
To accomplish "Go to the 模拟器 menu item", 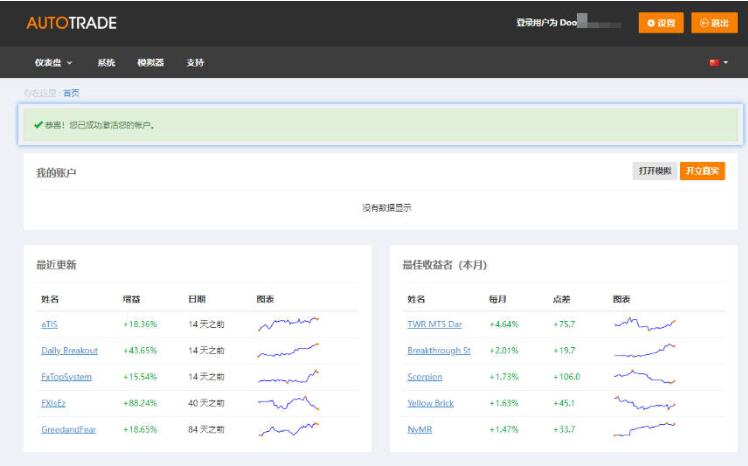I will point(150,63).
